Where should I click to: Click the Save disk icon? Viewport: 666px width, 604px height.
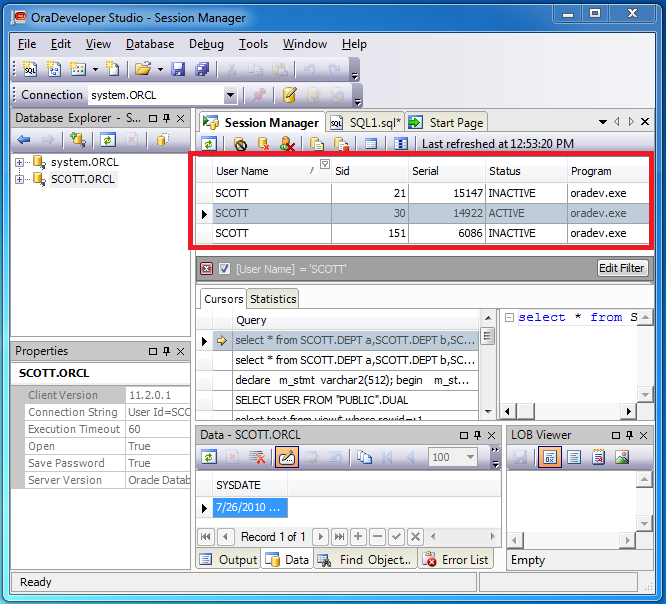coord(178,69)
